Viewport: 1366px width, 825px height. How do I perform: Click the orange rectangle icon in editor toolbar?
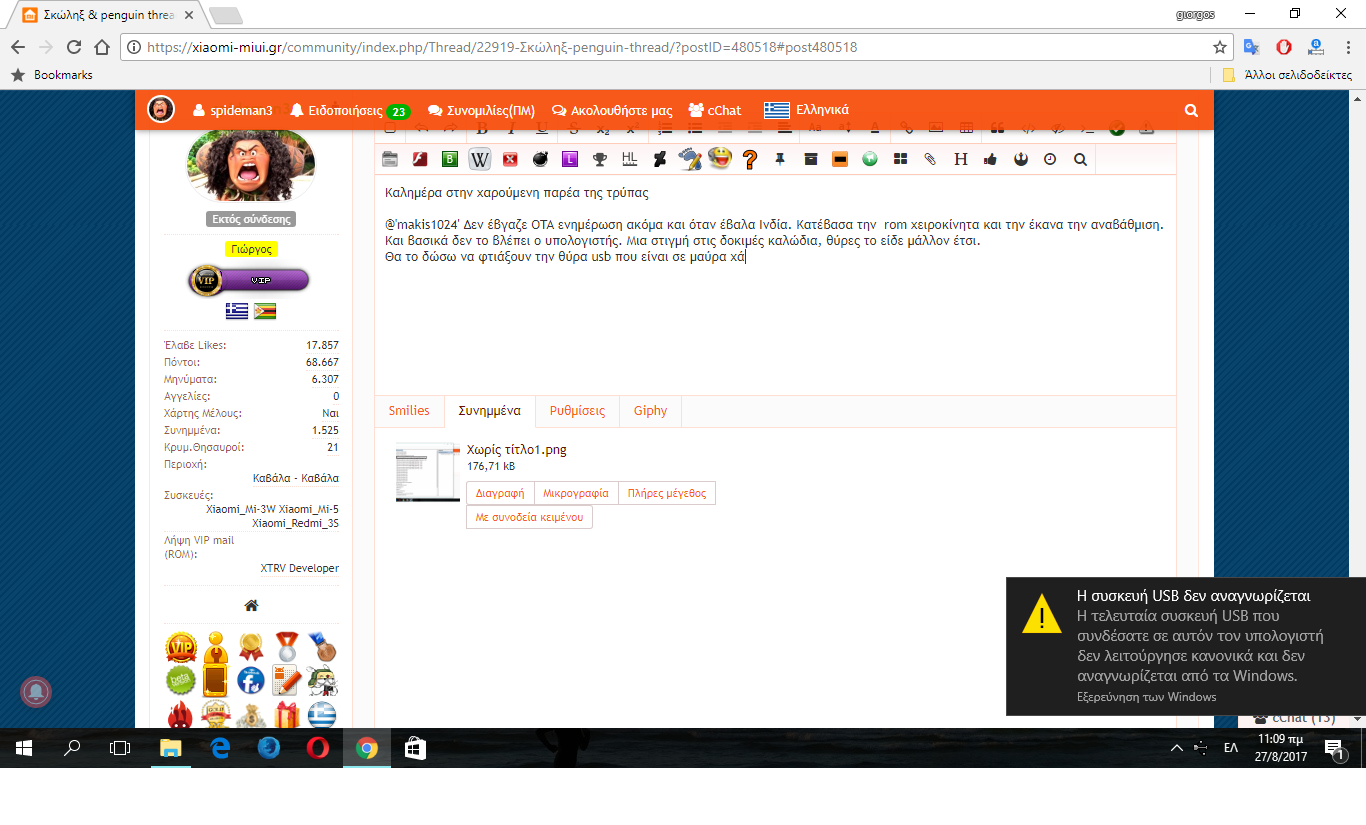coord(840,159)
